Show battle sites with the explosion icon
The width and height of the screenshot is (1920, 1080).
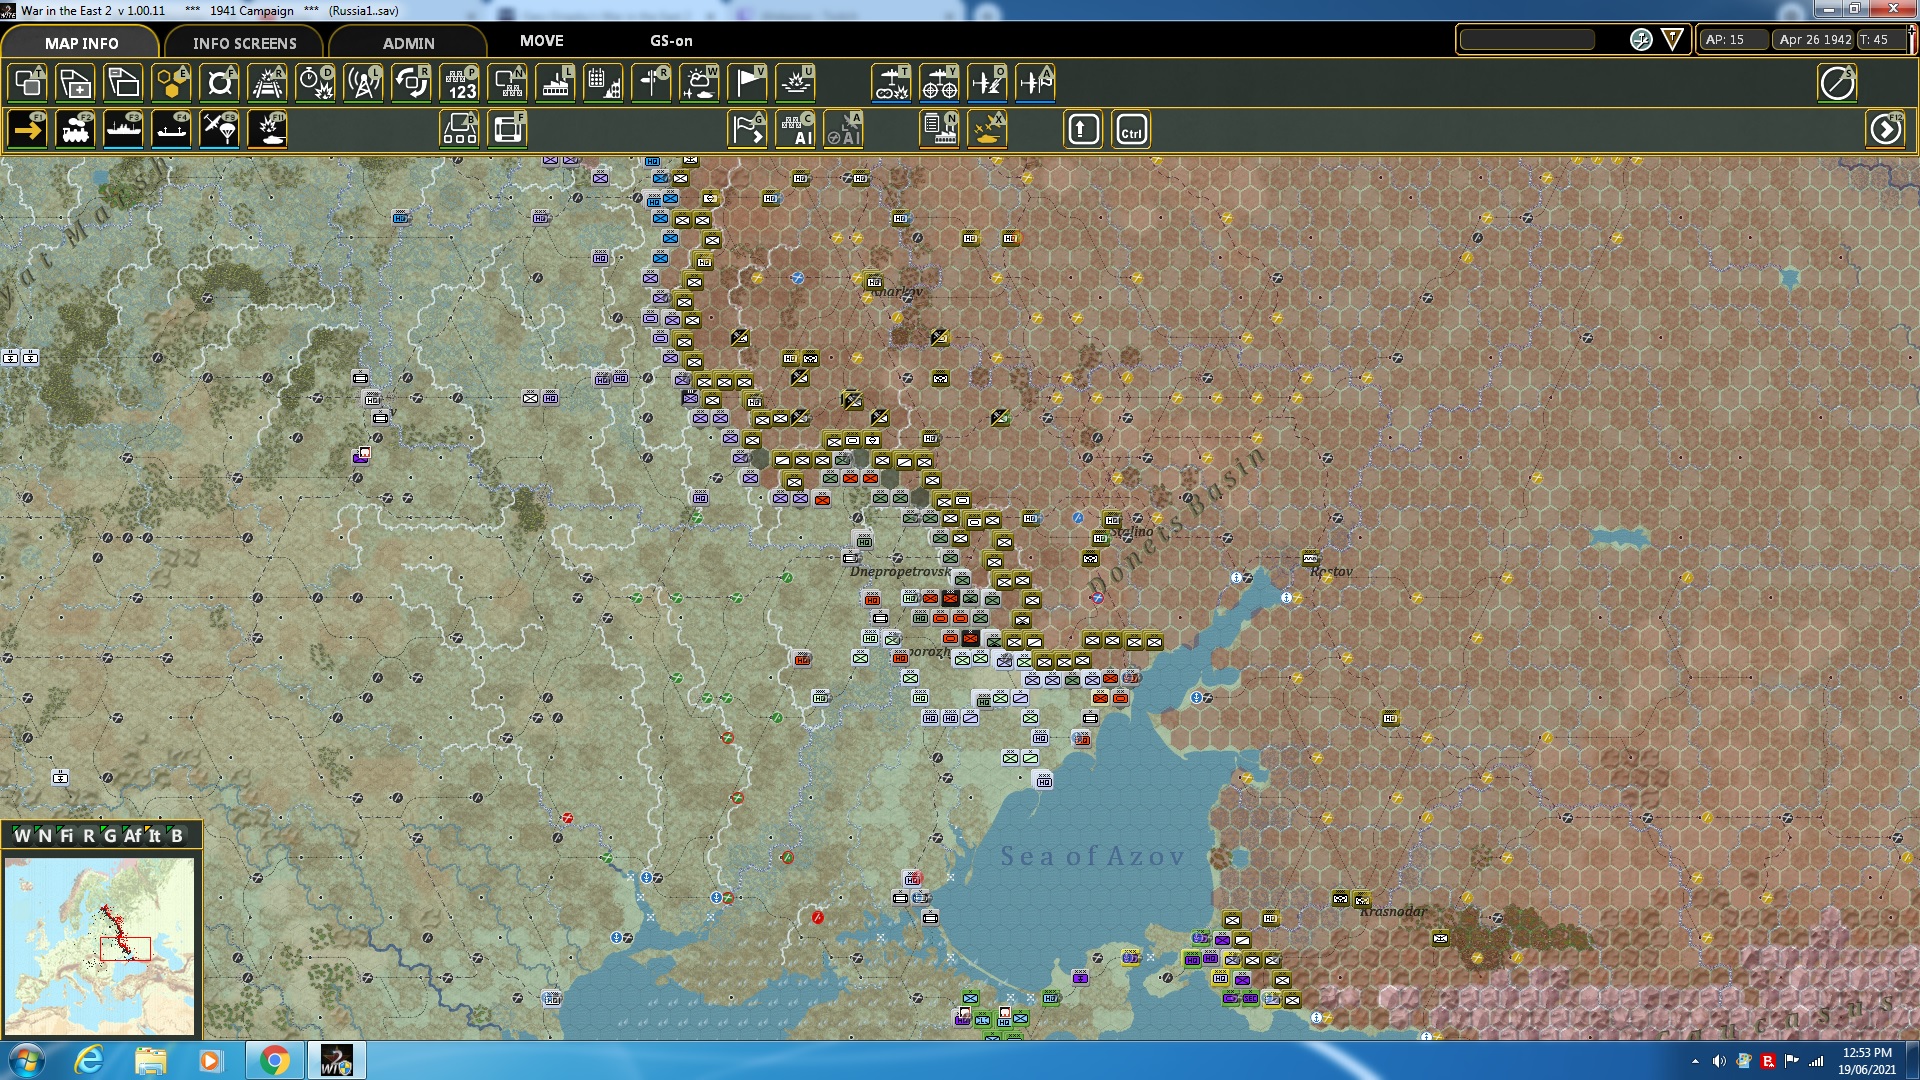pos(795,83)
